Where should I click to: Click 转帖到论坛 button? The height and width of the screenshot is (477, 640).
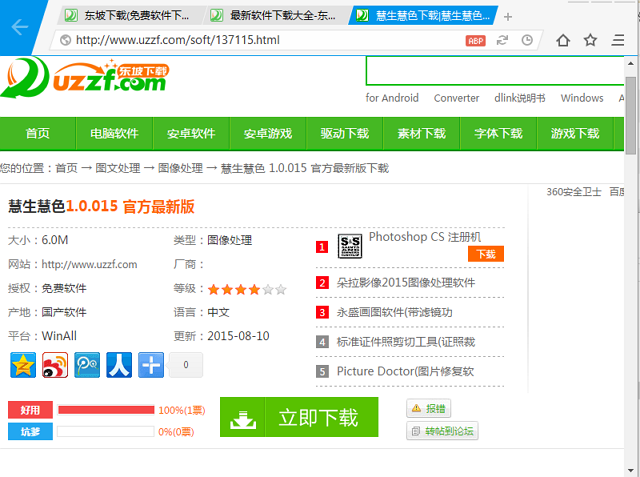442,431
